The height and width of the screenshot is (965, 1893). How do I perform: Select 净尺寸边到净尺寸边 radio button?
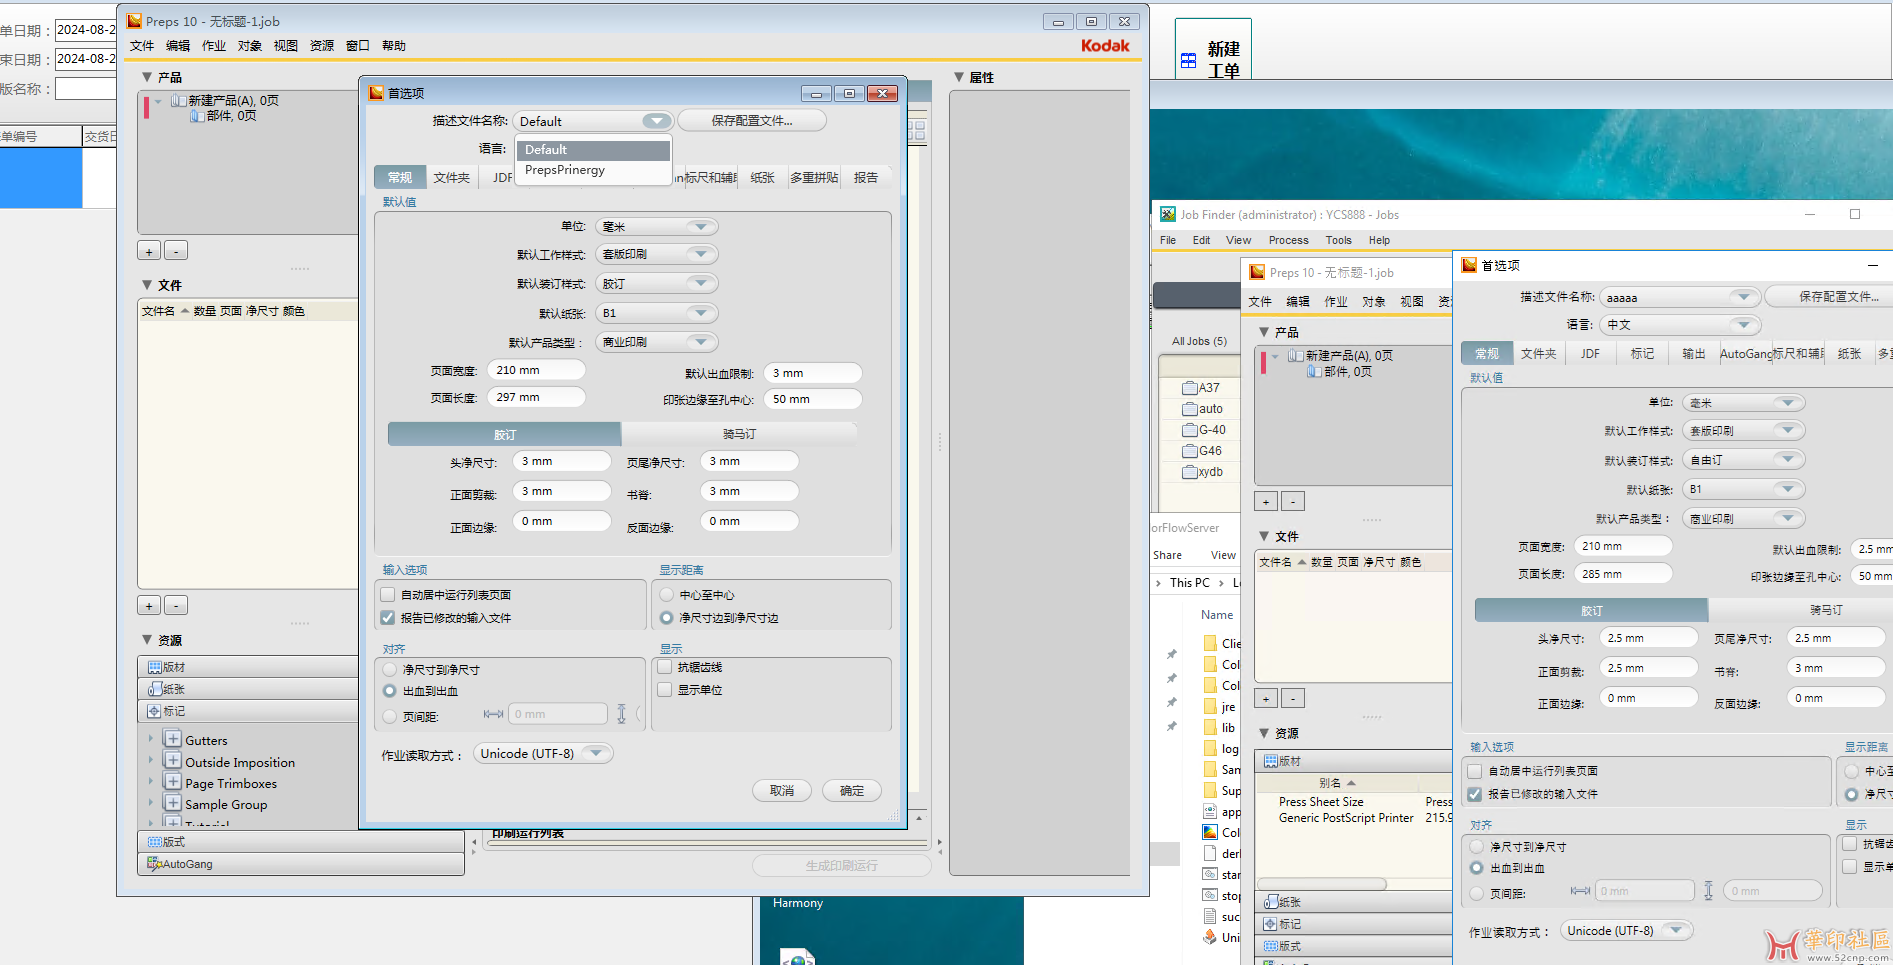coord(667,618)
